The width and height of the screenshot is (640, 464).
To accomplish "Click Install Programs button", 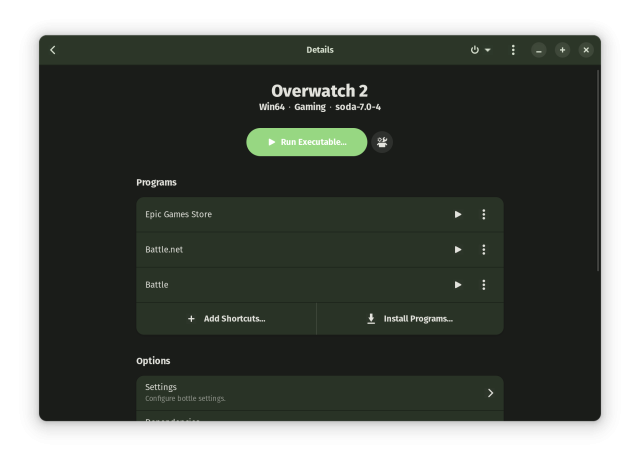I will (410, 319).
